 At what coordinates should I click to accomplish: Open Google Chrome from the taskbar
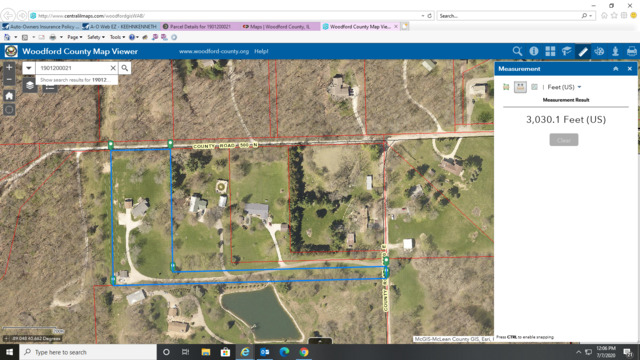tap(304, 352)
